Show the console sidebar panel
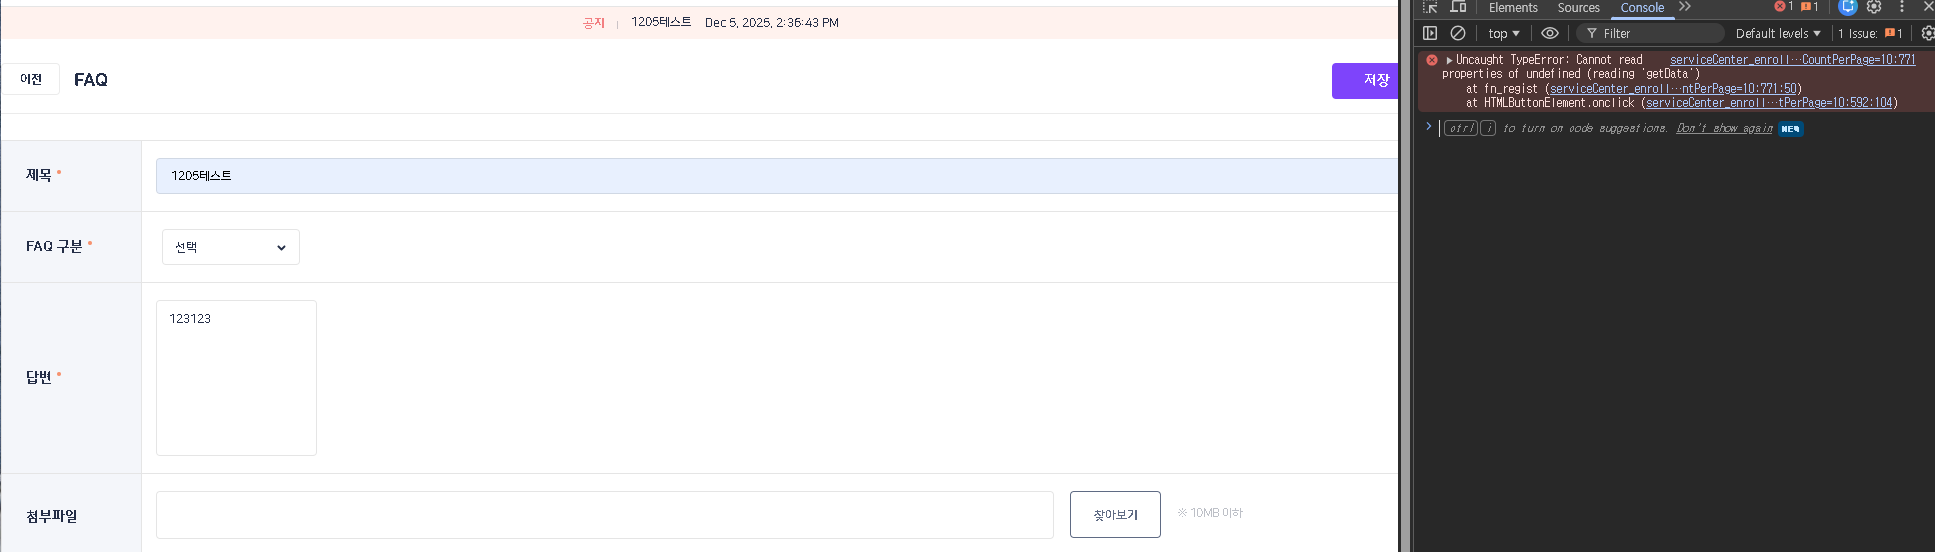This screenshot has height=552, width=1935. (x=1430, y=33)
